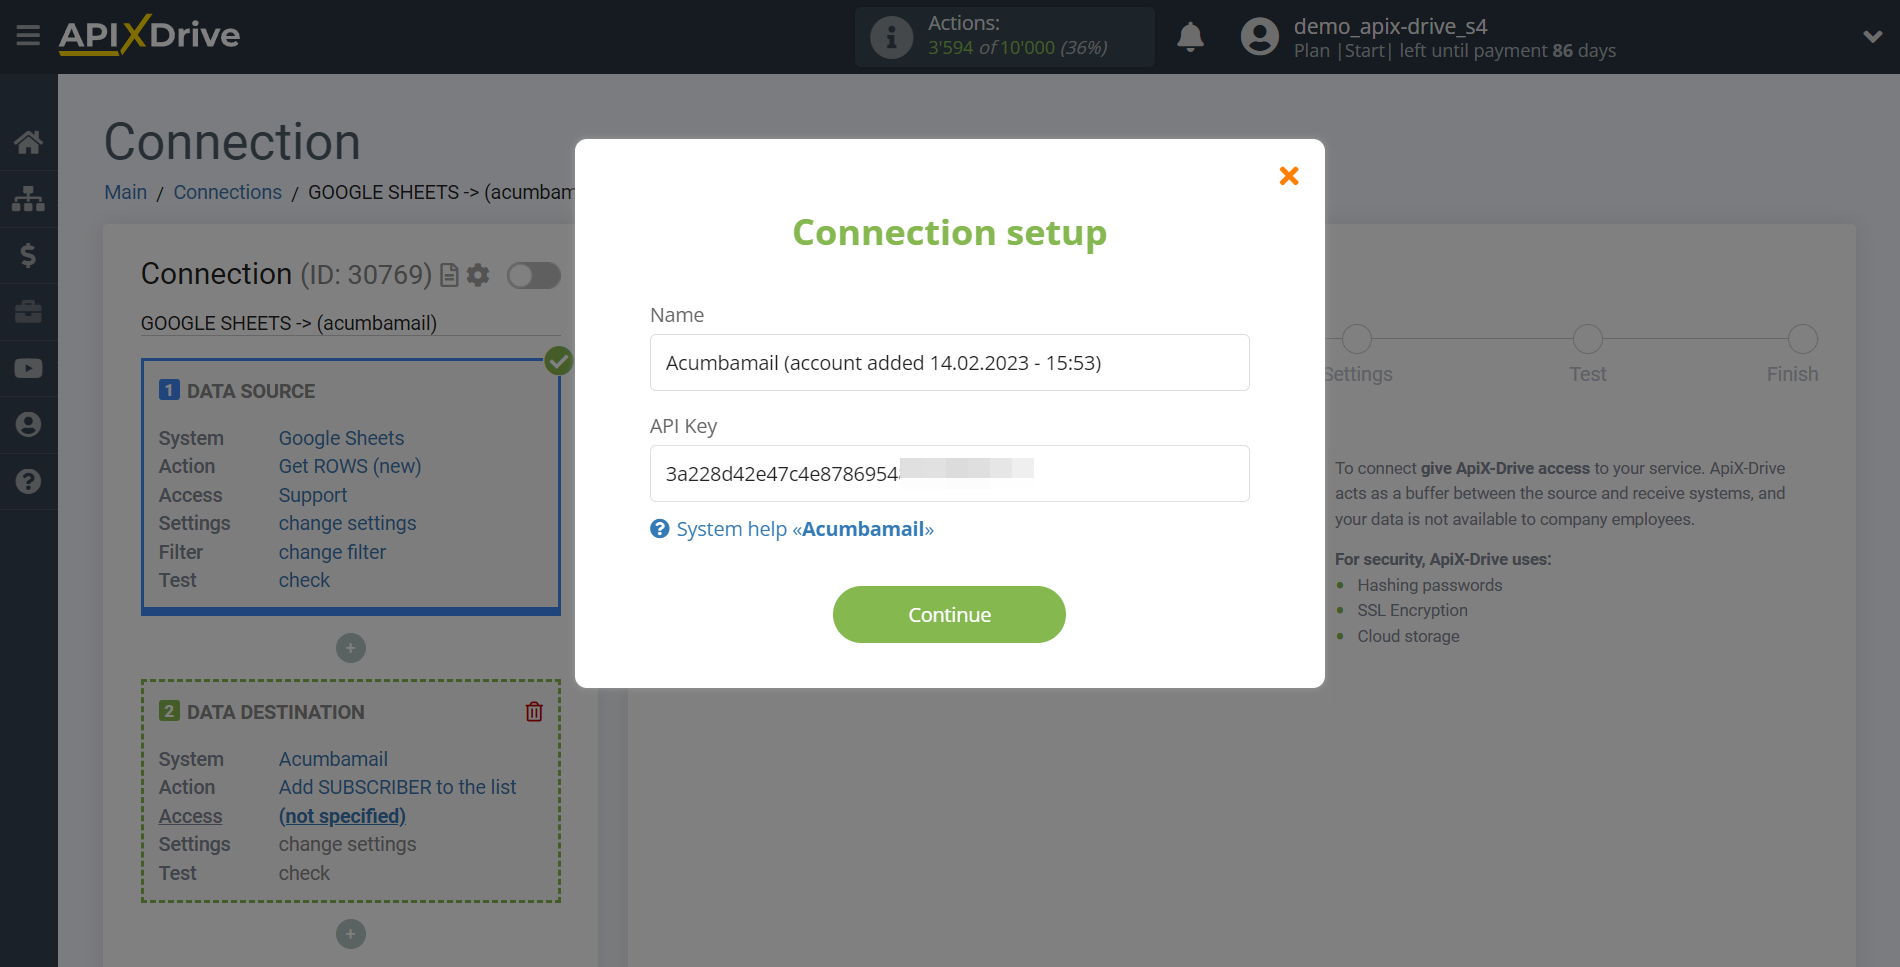Delete the Data Destination block
The width and height of the screenshot is (1900, 967).
tap(534, 712)
